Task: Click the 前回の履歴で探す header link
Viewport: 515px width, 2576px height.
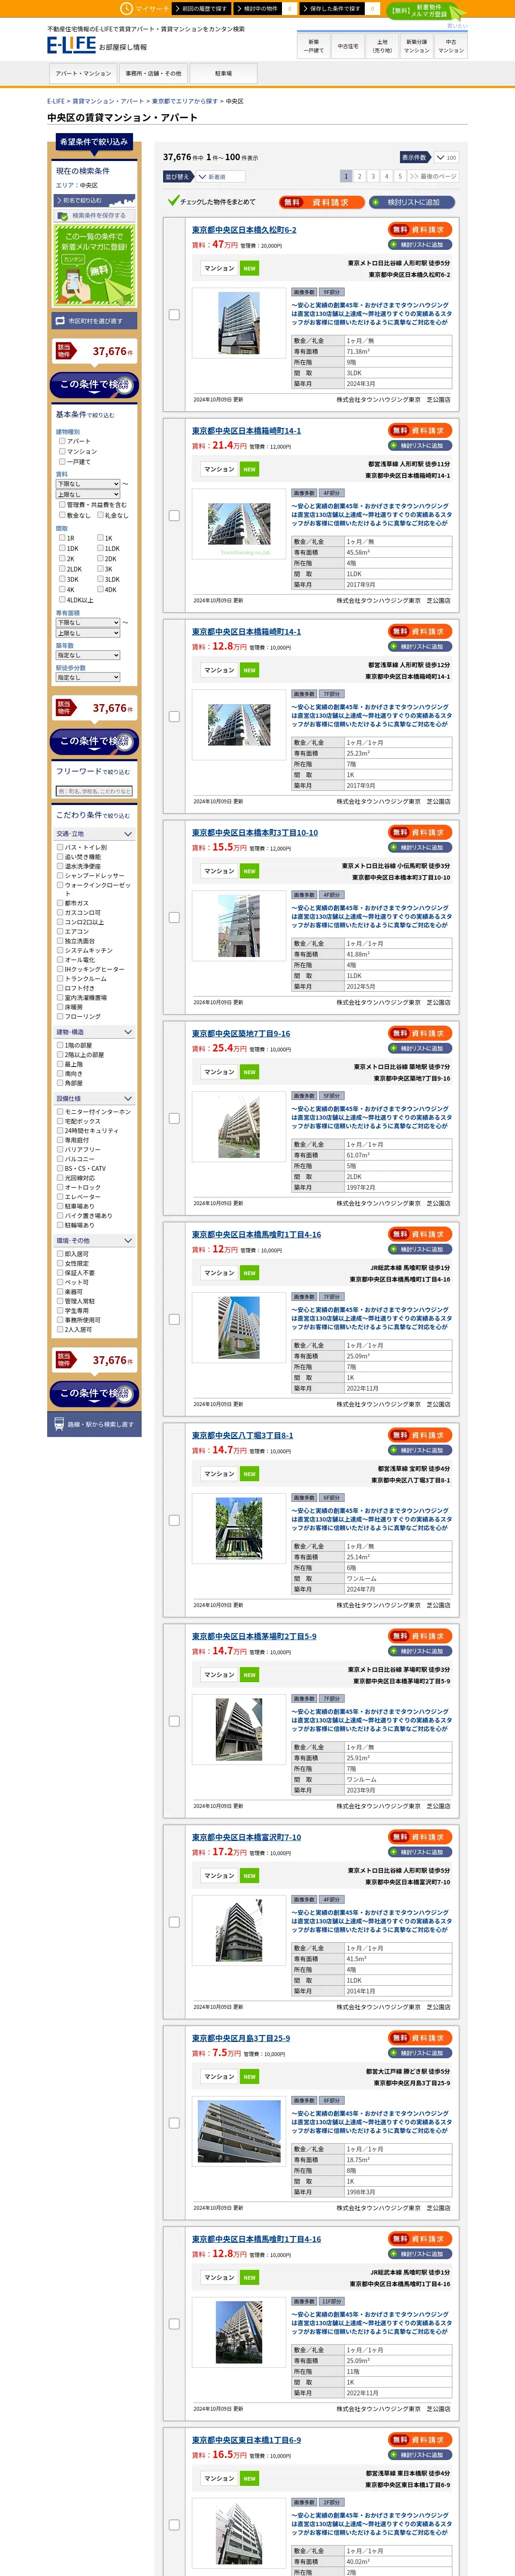Action: 203,8
